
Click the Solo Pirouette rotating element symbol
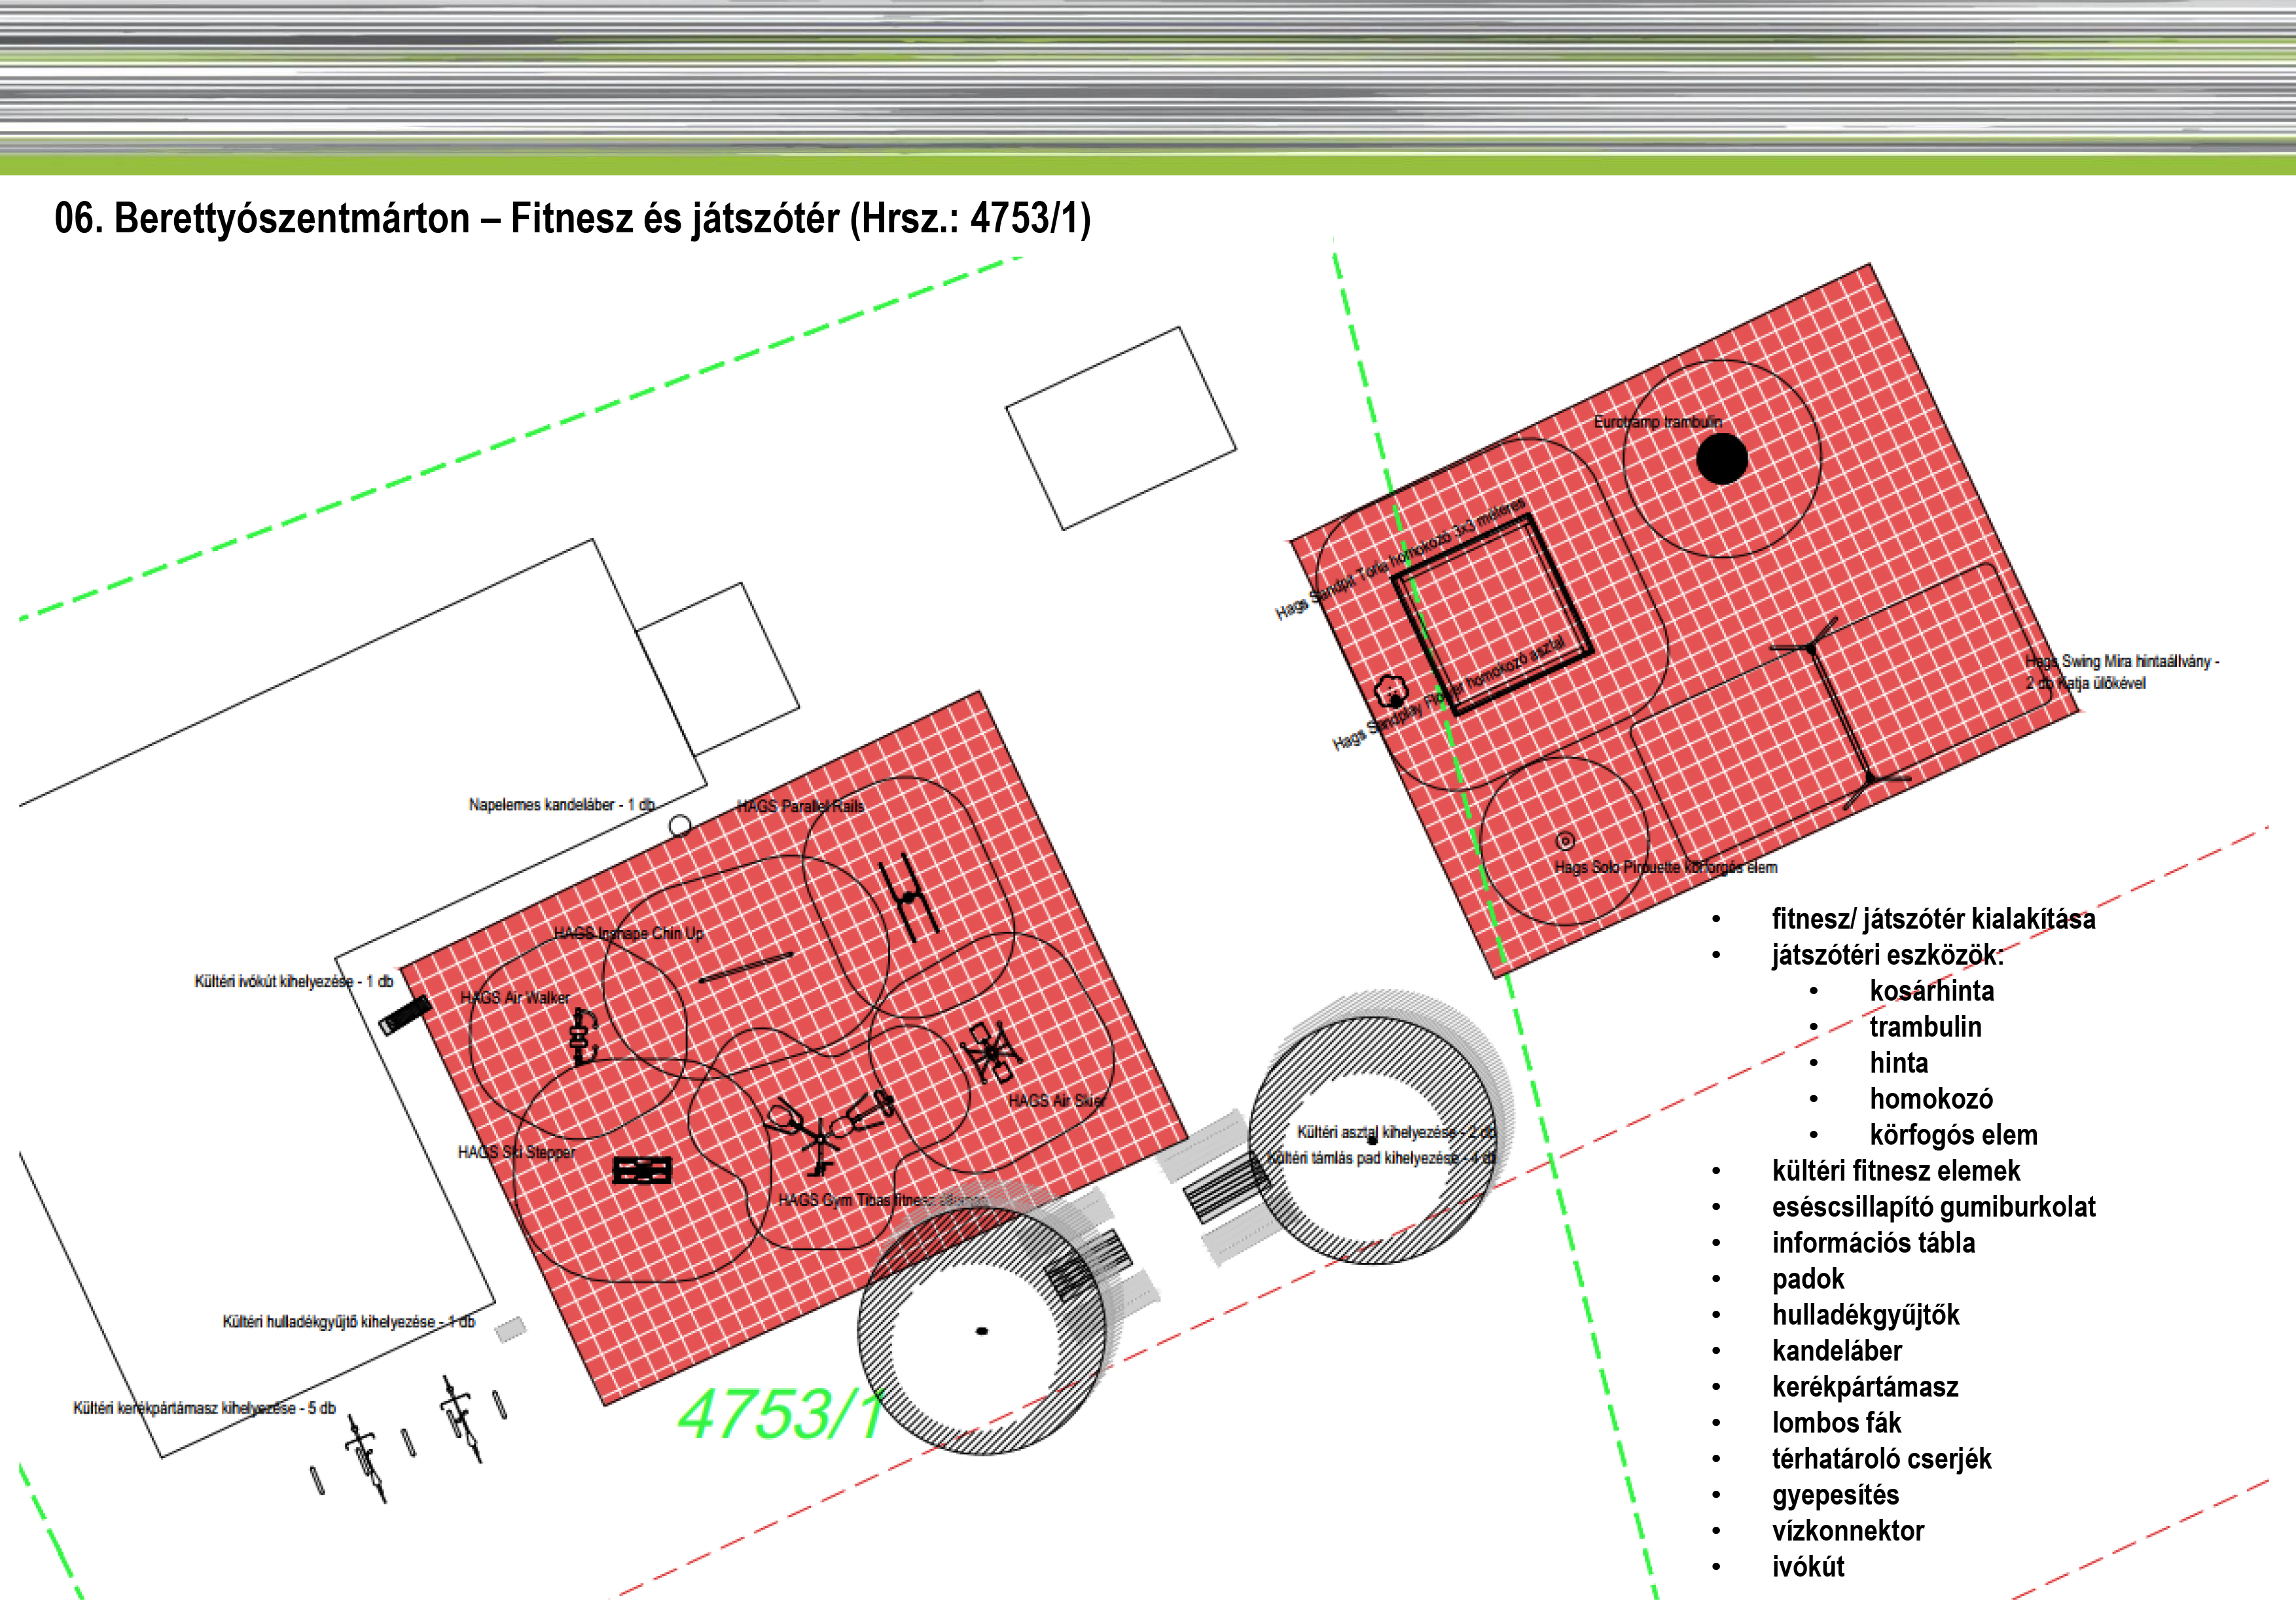(x=1565, y=841)
